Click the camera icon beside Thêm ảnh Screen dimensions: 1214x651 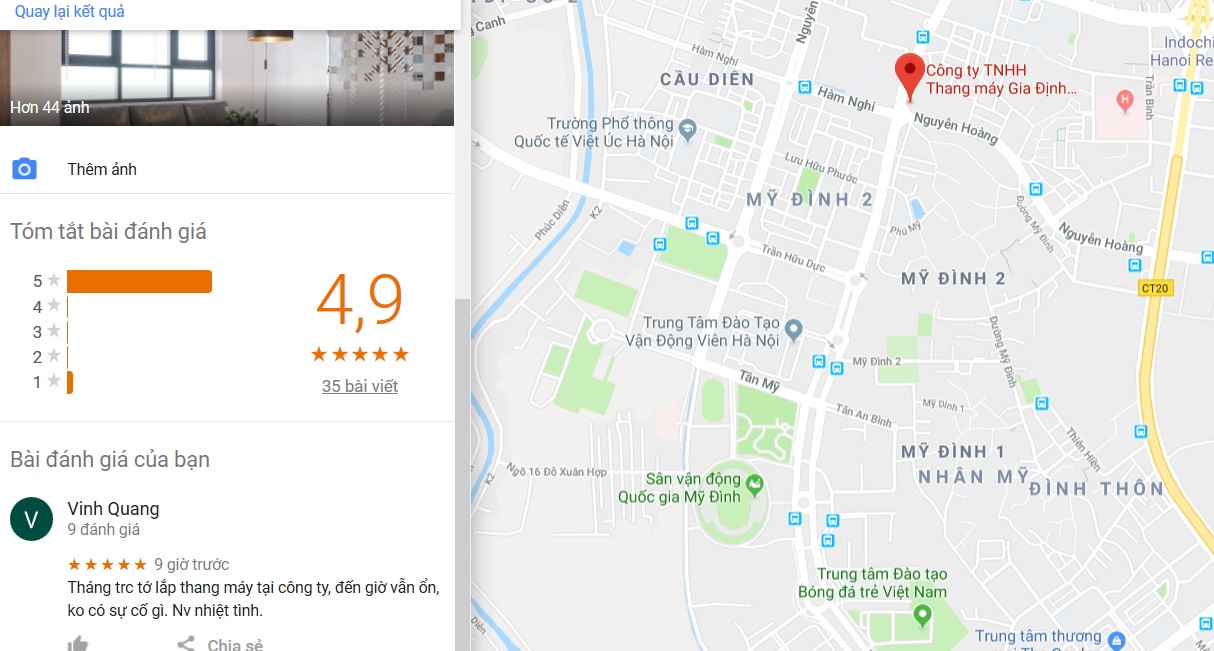click(x=24, y=169)
